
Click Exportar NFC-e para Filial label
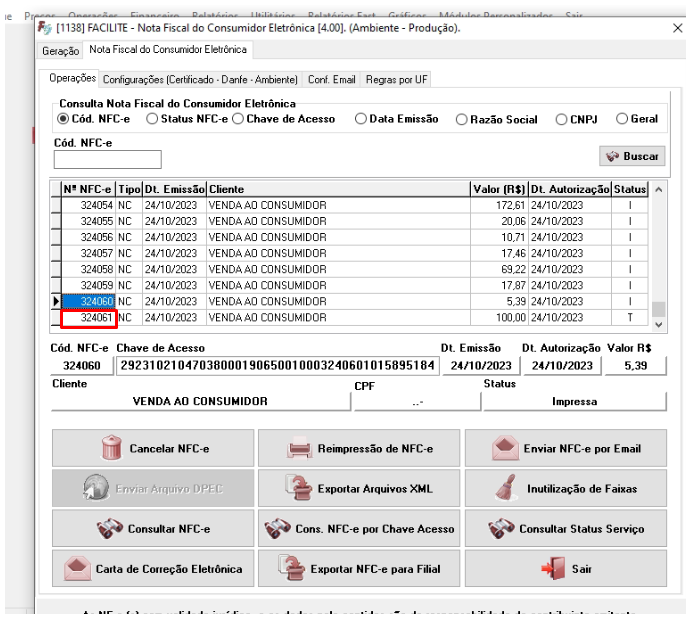(x=375, y=569)
